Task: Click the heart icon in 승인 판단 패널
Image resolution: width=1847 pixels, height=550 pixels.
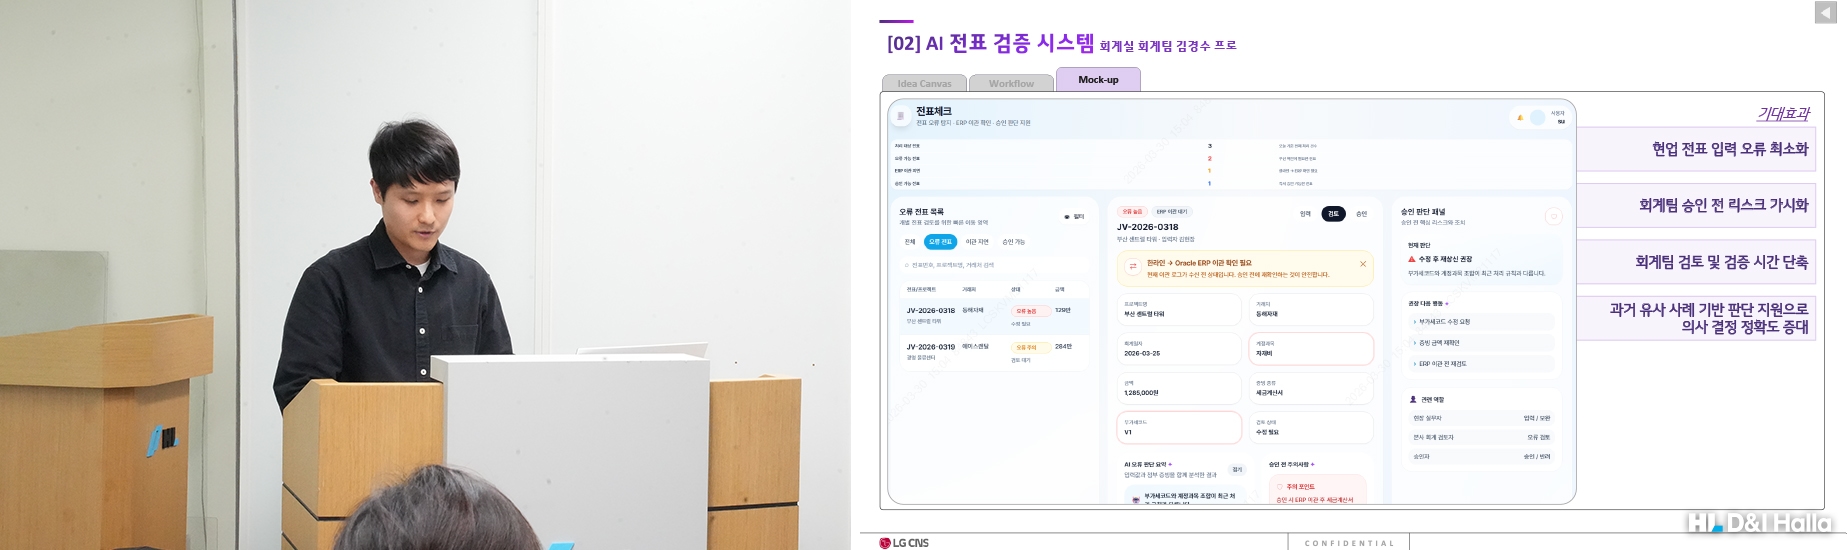Action: pyautogui.click(x=1553, y=216)
